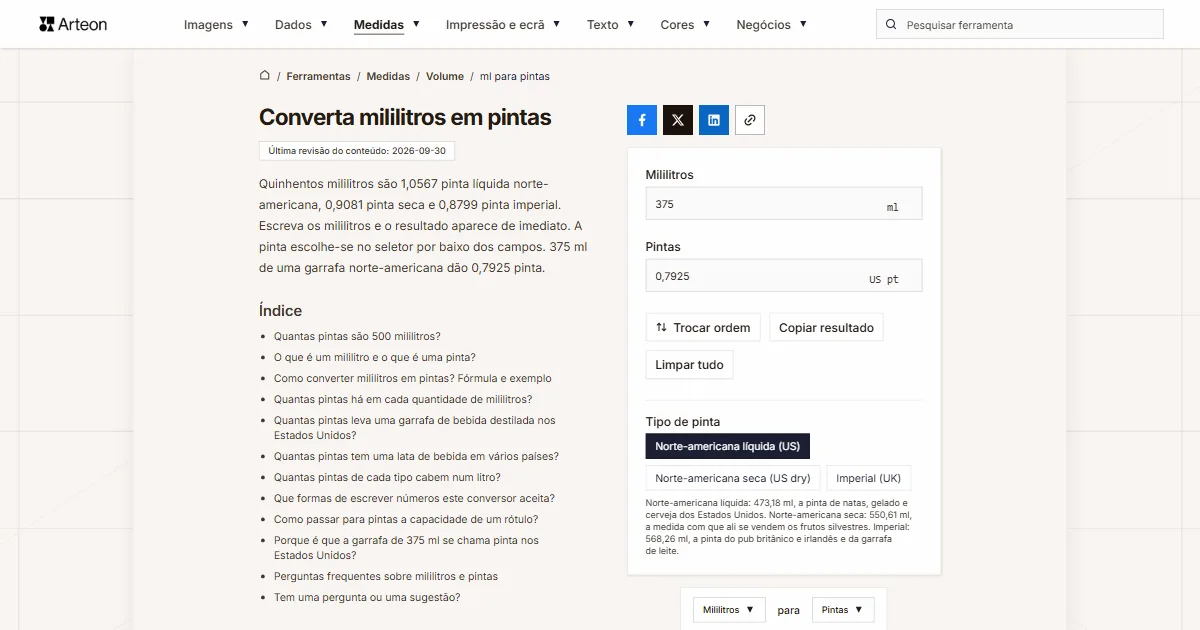This screenshot has width=1200, height=630.
Task: Jump to 'Como converter mililitros em pintas?'
Action: coord(413,378)
